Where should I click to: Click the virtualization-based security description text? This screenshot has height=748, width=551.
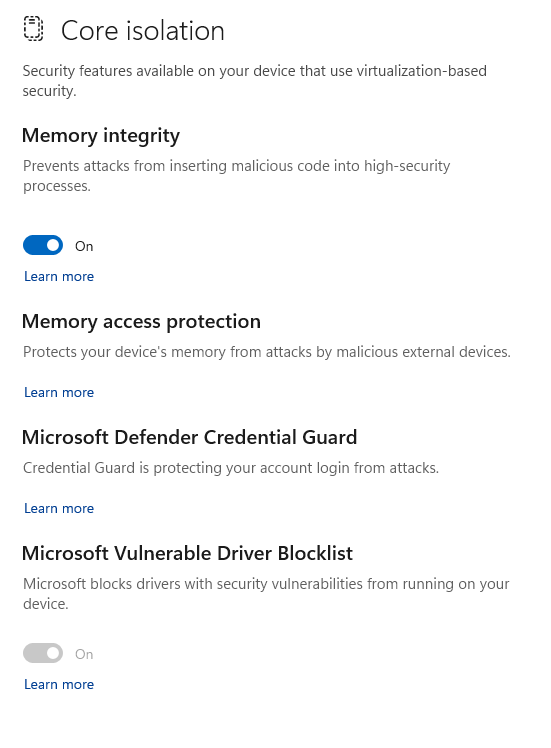click(255, 81)
